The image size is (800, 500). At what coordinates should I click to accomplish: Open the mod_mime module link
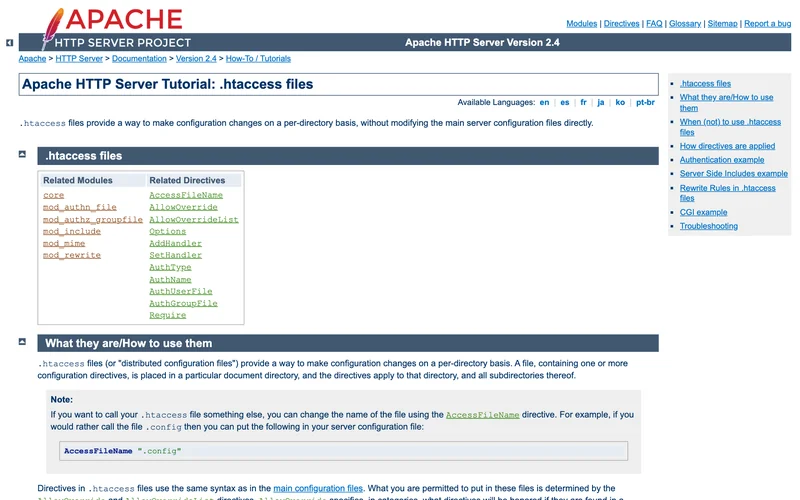pos(64,243)
